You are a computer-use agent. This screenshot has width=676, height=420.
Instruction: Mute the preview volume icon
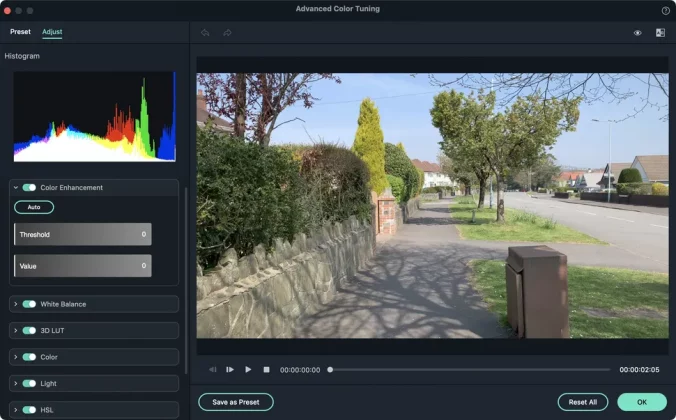[x=212, y=370]
